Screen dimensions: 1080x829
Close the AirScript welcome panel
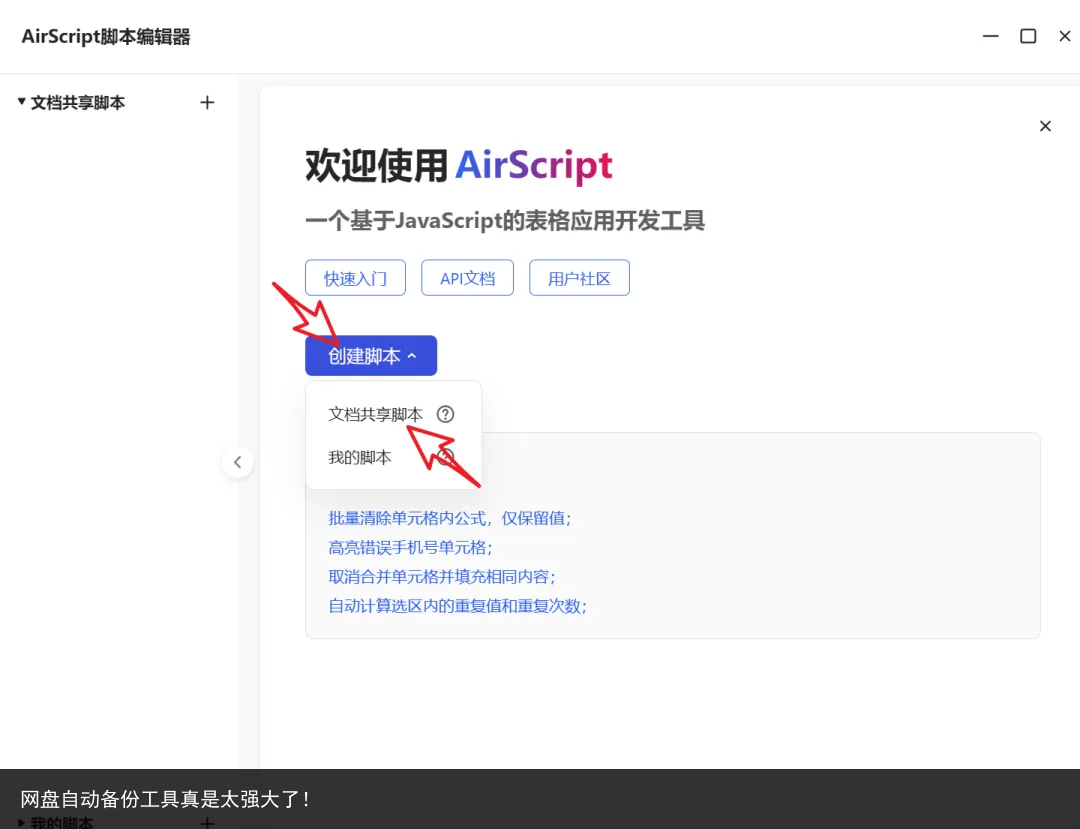[1045, 126]
